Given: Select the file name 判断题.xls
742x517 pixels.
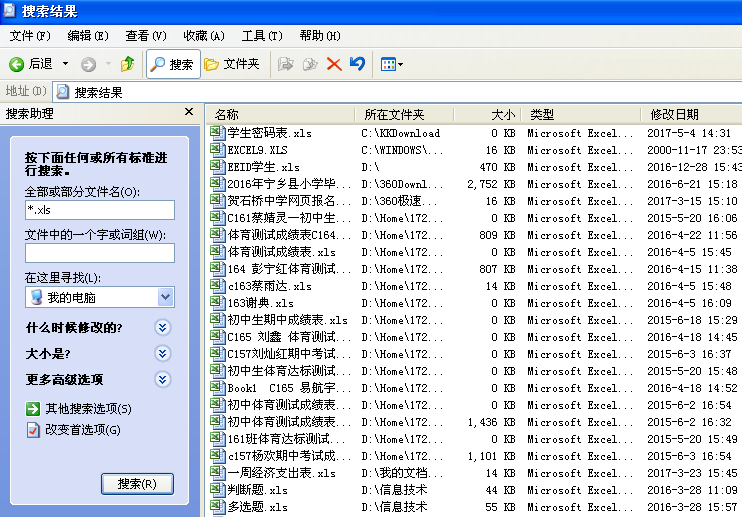Looking at the screenshot, I should [x=257, y=490].
